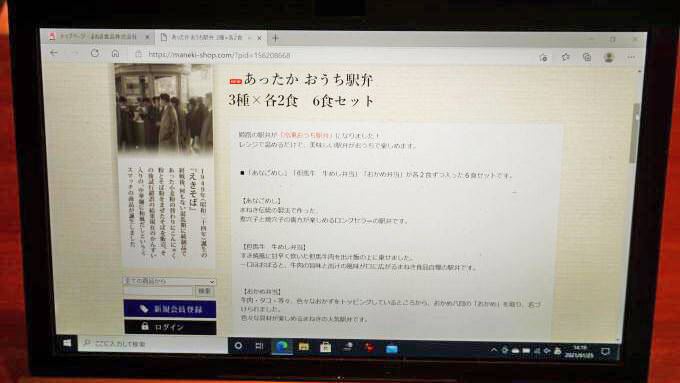Viewport: 680px width, 383px height.
Task: Open the notification center icon
Action: (605, 351)
